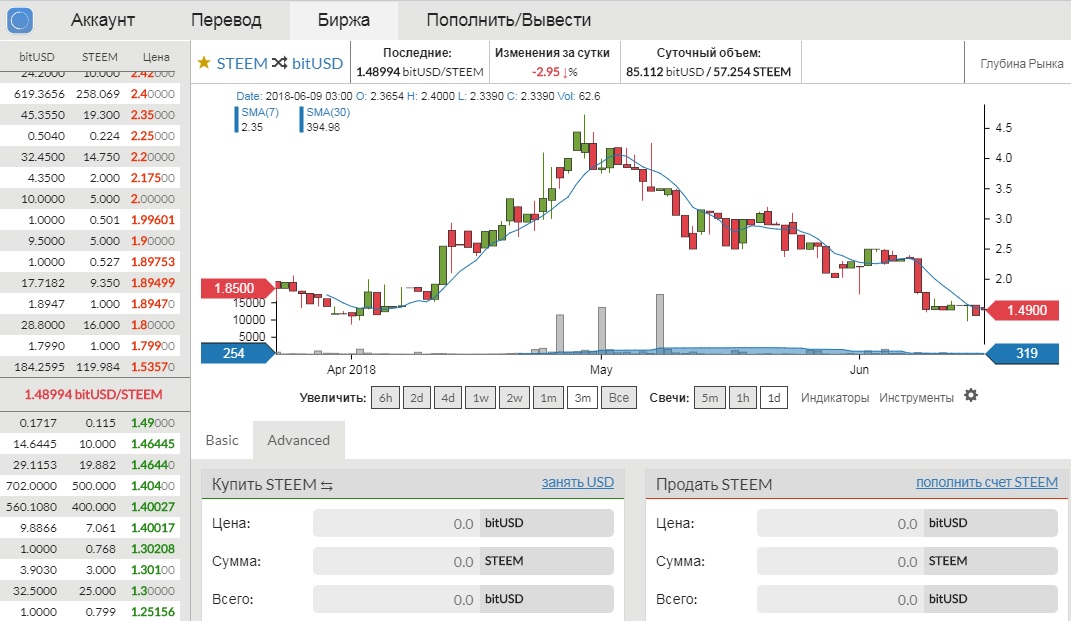Set chart zoom to 1w
Viewport: 1071px width, 621px height.
coord(481,398)
